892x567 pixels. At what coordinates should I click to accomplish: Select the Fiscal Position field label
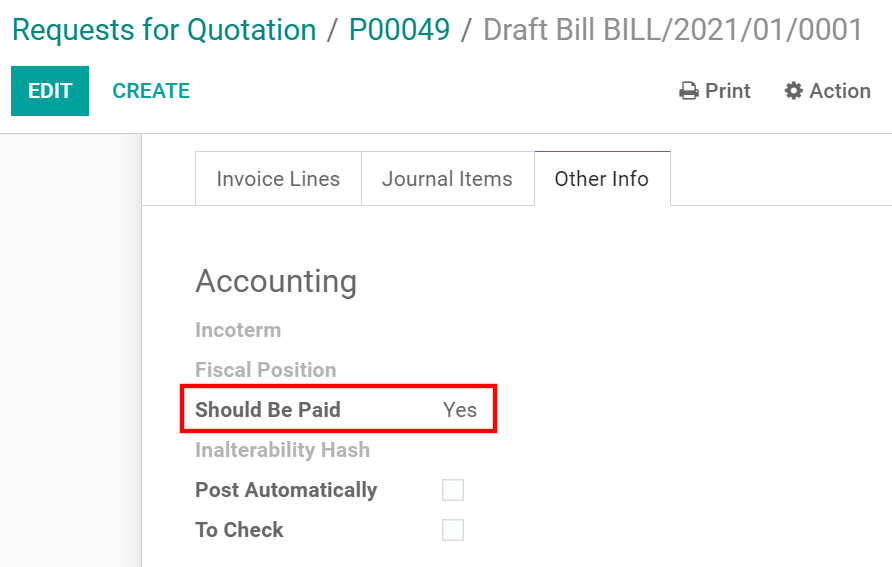[x=265, y=370]
